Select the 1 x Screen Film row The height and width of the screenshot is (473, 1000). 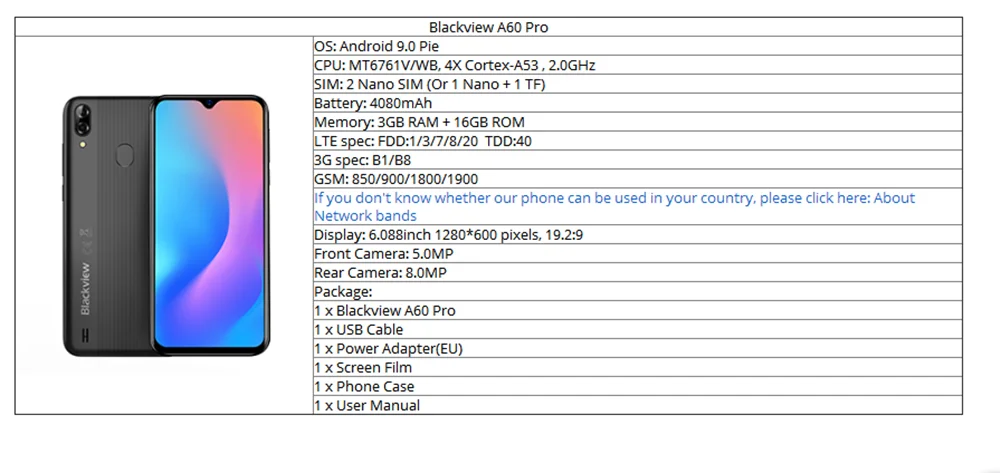pos(638,367)
